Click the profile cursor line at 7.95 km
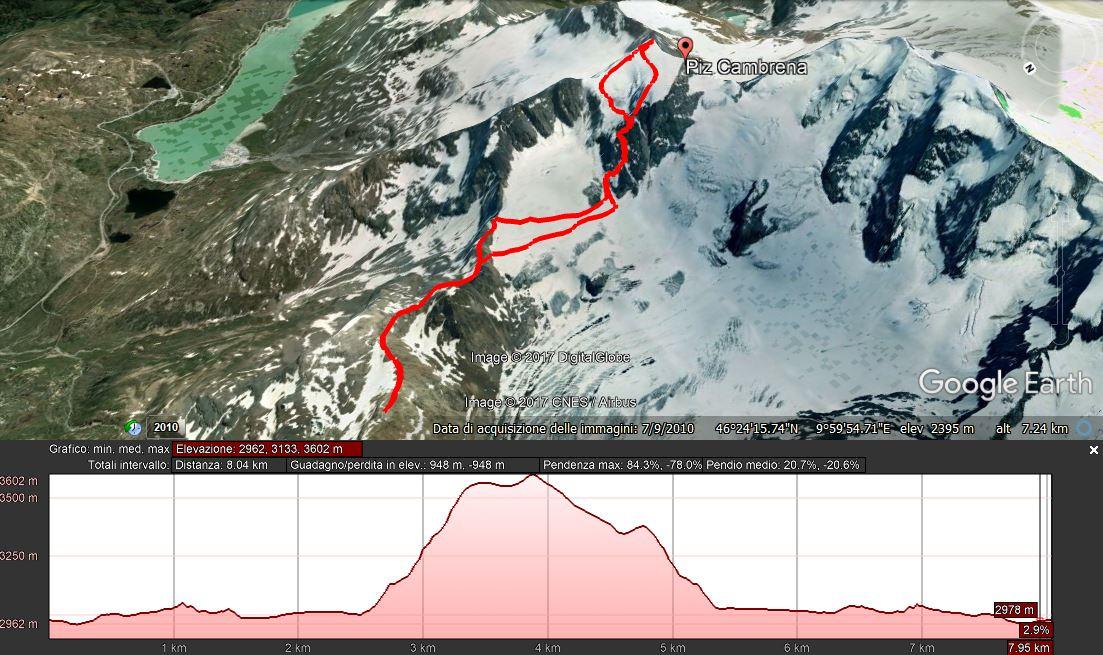Screen dimensions: 1103x655 [1041, 556]
